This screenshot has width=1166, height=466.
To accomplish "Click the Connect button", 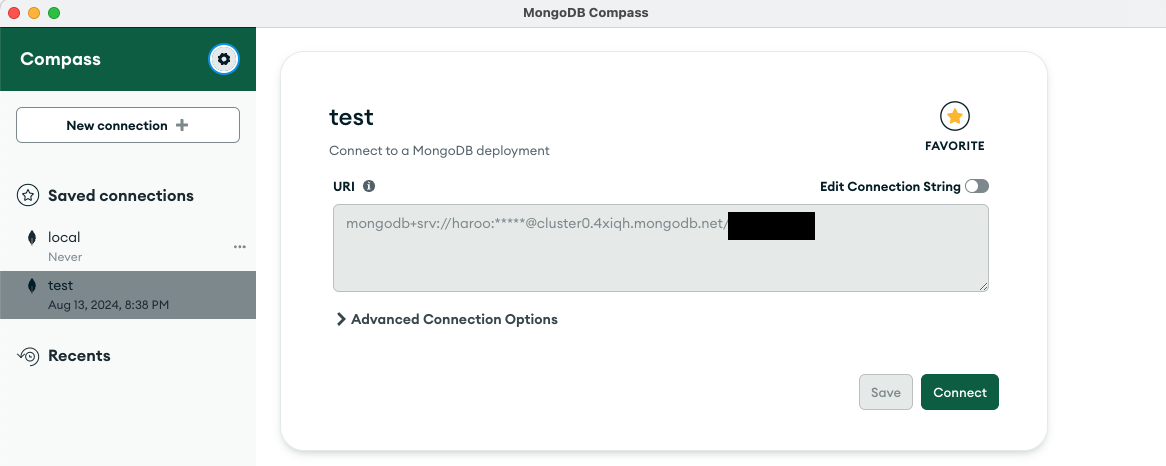I will pyautogui.click(x=959, y=392).
